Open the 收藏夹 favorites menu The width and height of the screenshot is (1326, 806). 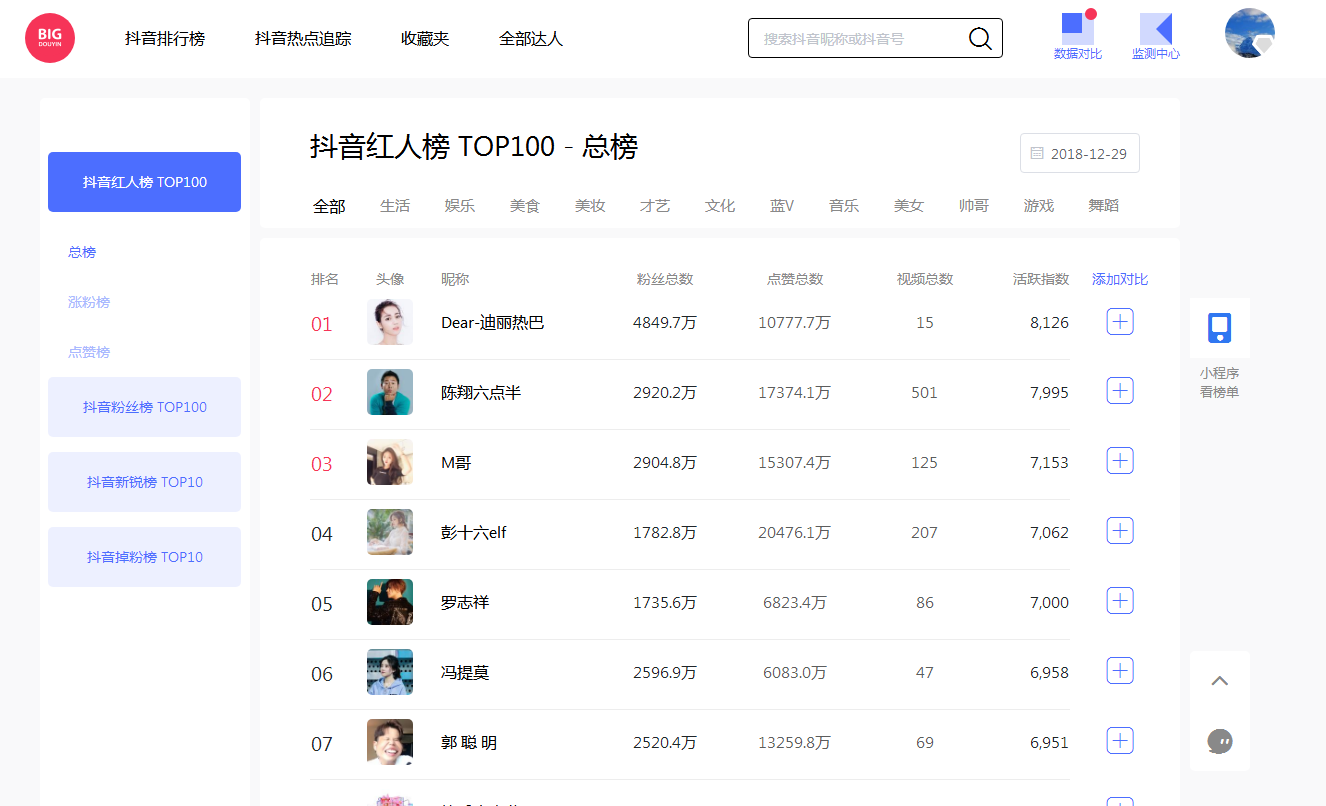425,39
